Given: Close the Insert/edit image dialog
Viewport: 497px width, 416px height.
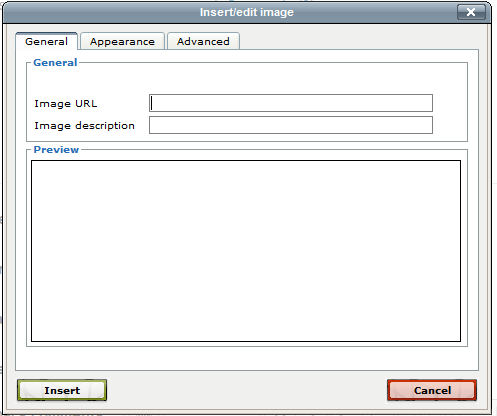Looking at the screenshot, I should click(471, 12).
